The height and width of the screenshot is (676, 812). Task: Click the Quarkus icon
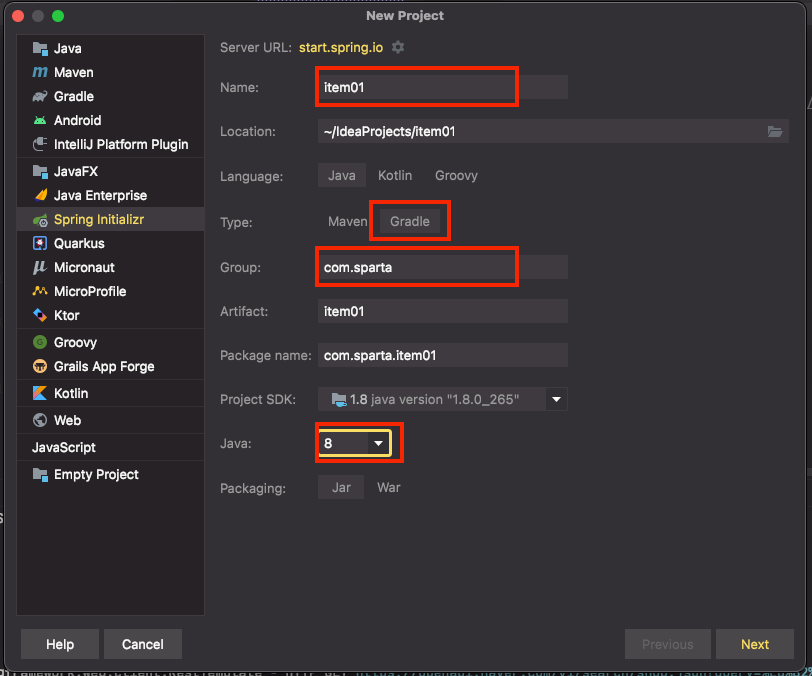[40, 243]
